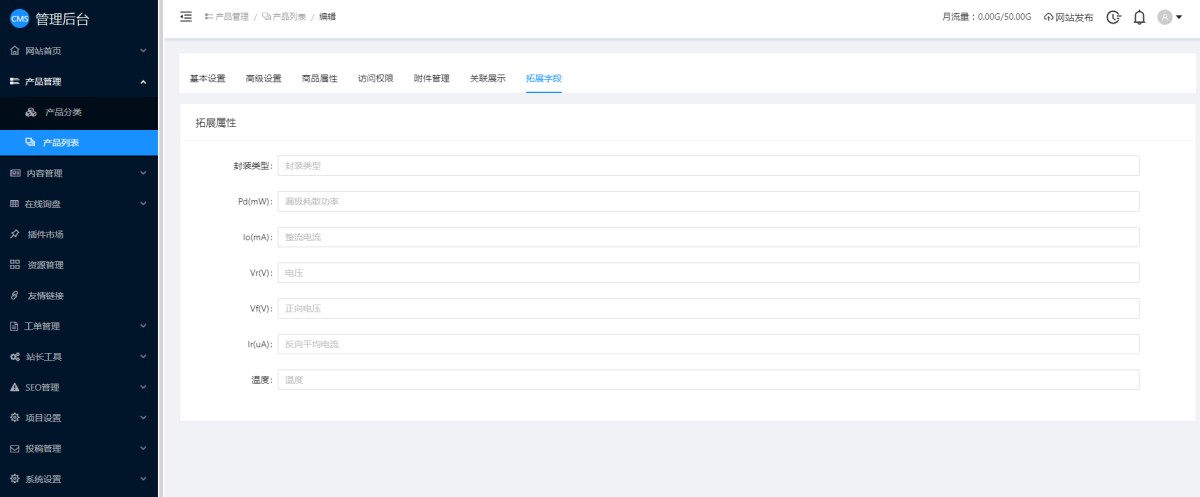Click the CMS logo icon
1200x497 pixels.
pyautogui.click(x=19, y=19)
